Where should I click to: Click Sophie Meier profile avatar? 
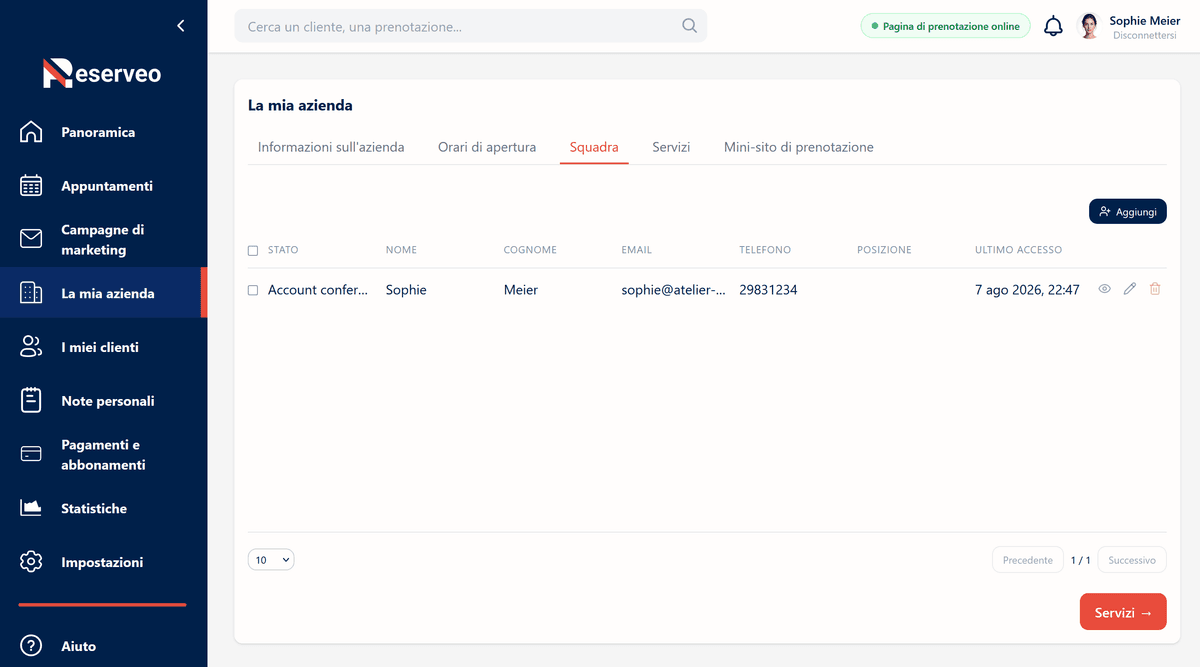coord(1089,26)
